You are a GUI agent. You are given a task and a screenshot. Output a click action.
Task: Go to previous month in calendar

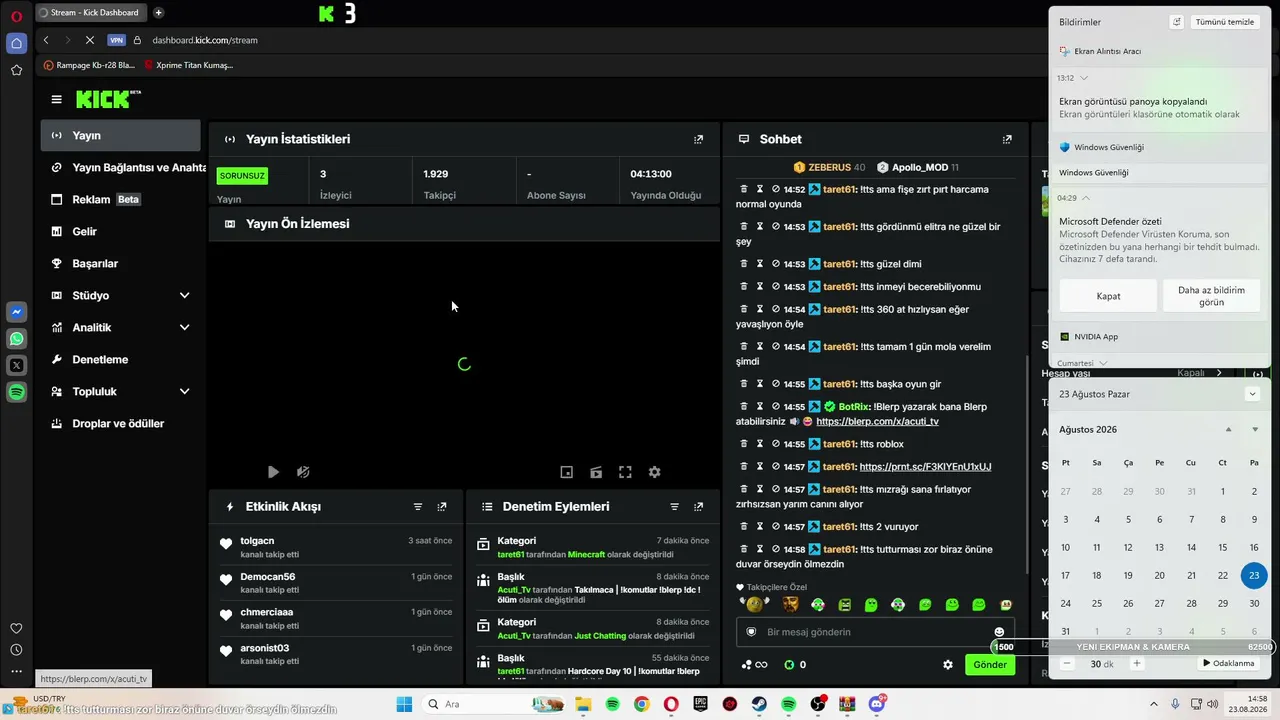1228,430
